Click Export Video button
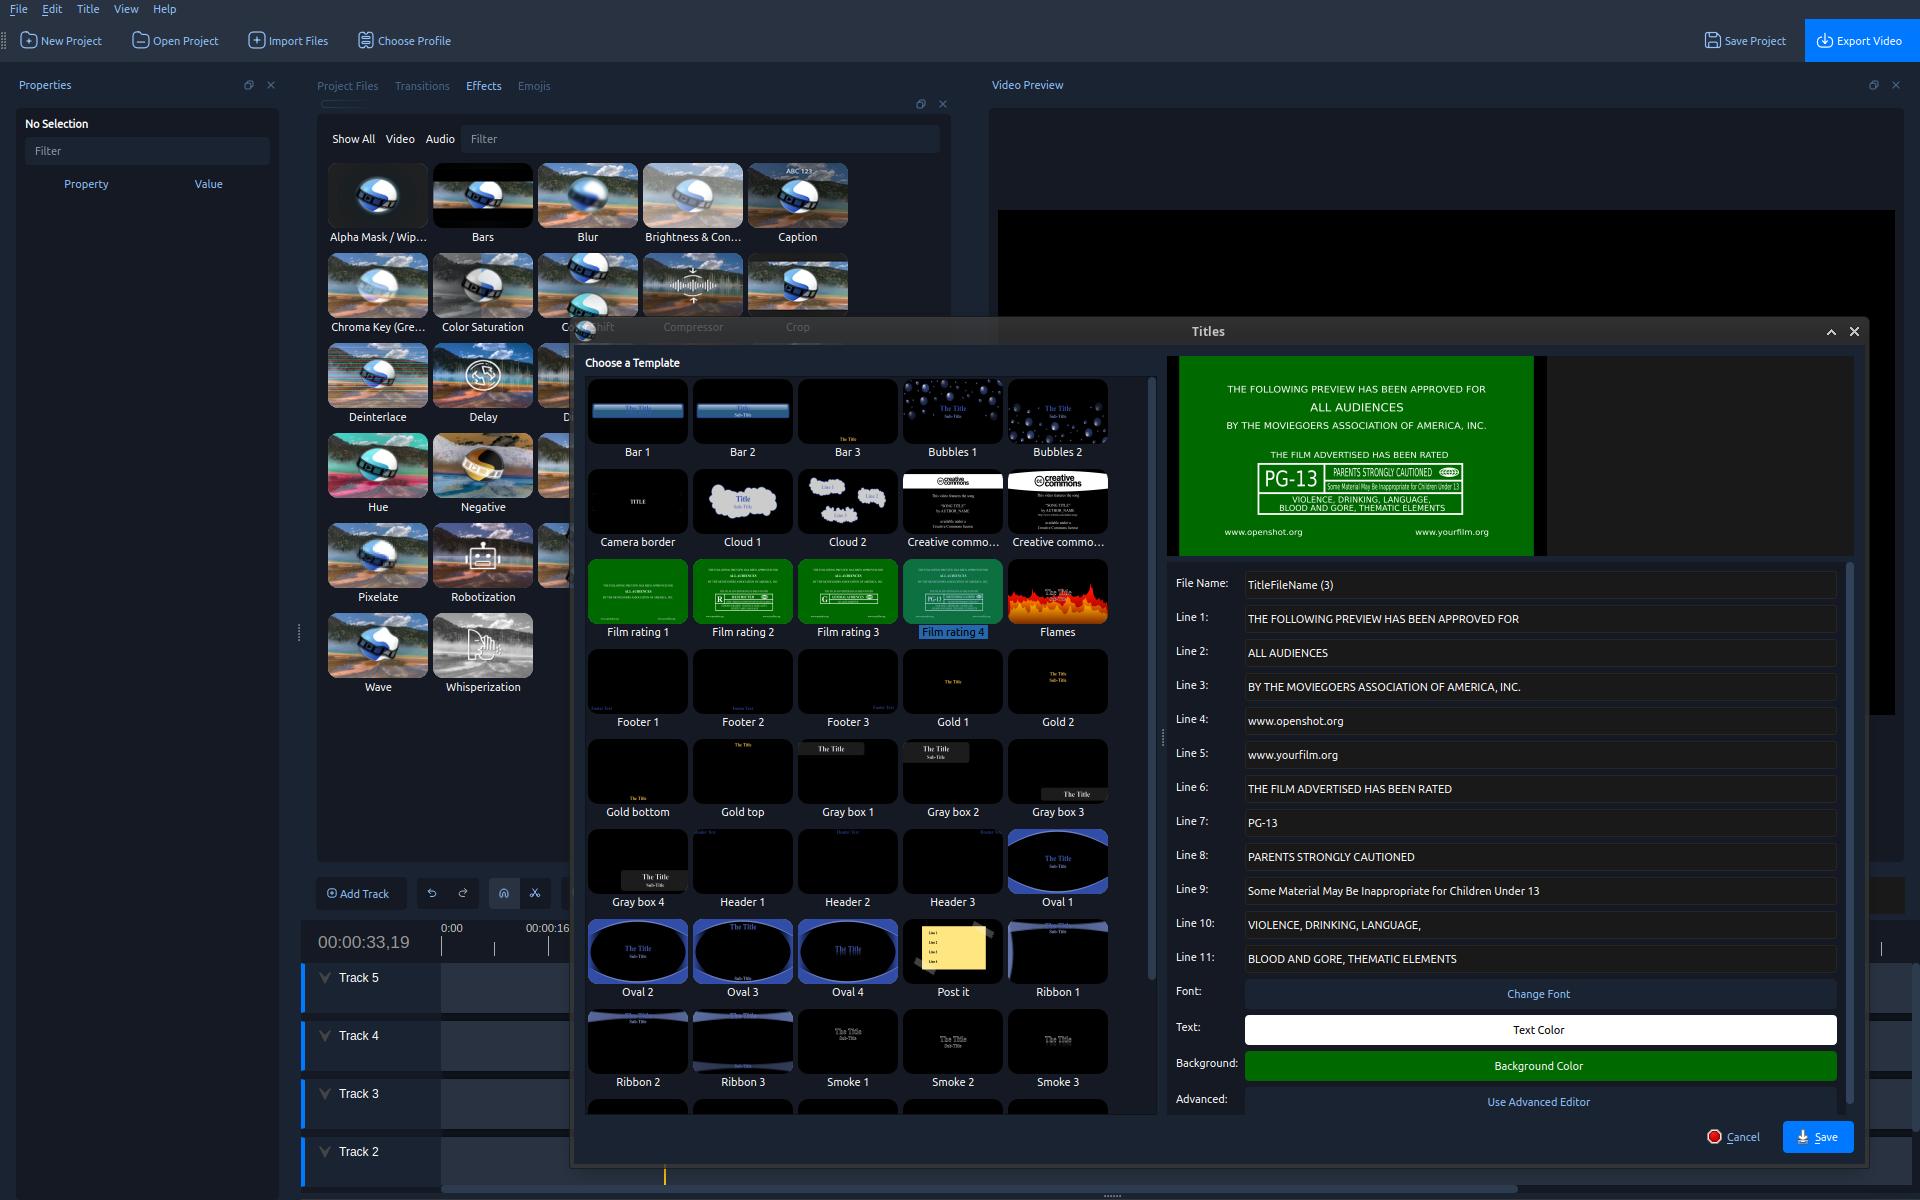The width and height of the screenshot is (1920, 1200). (x=1860, y=41)
